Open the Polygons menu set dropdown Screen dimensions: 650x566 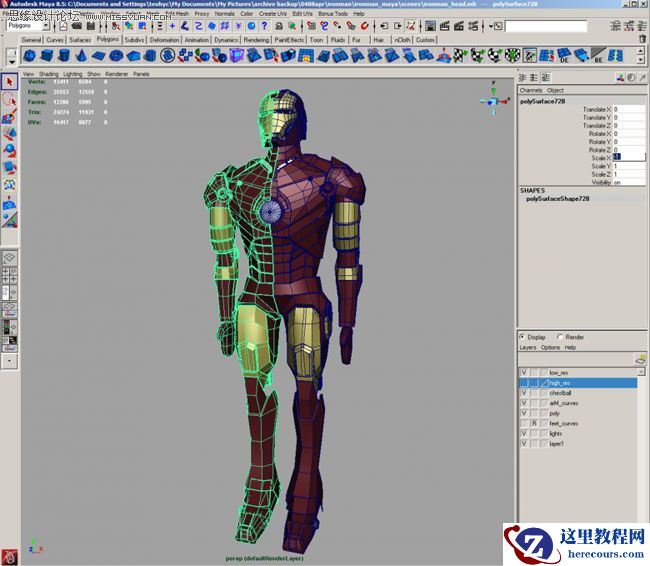[27, 25]
